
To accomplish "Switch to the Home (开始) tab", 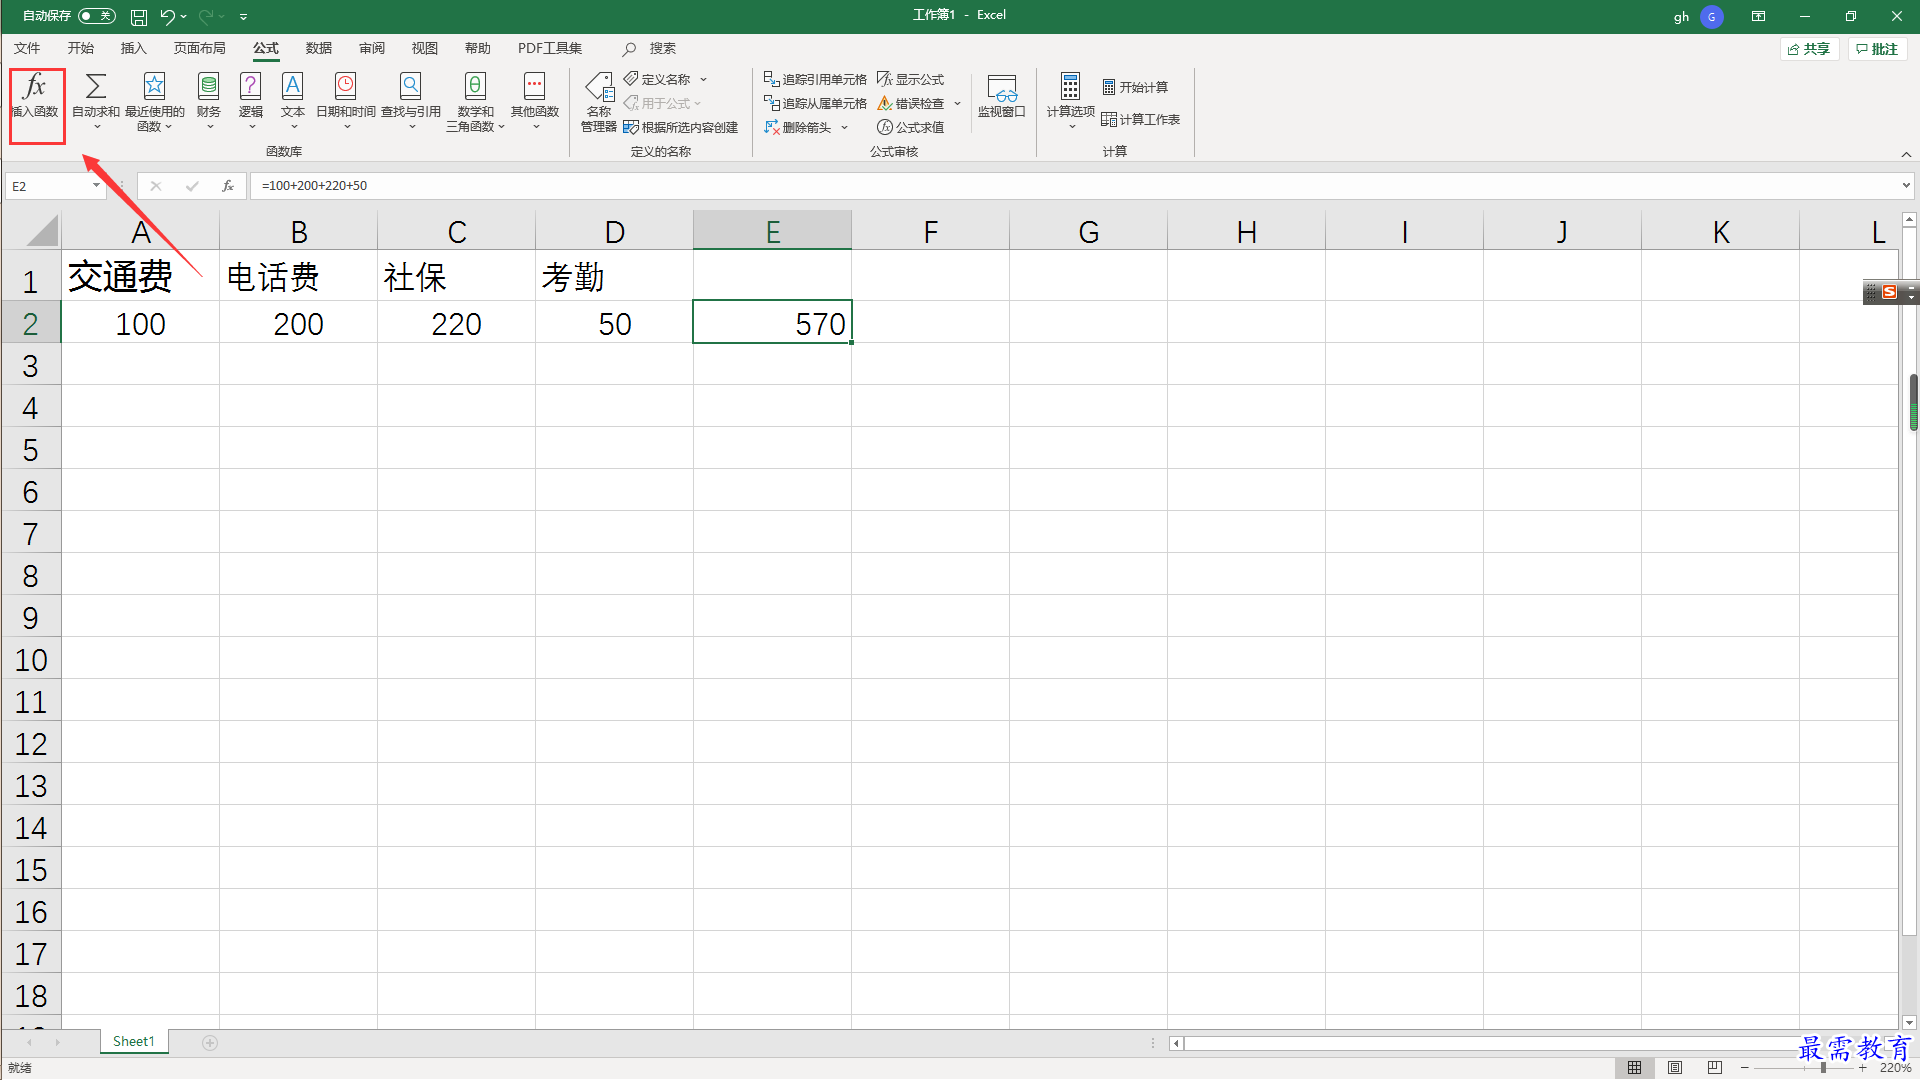I will (x=80, y=48).
